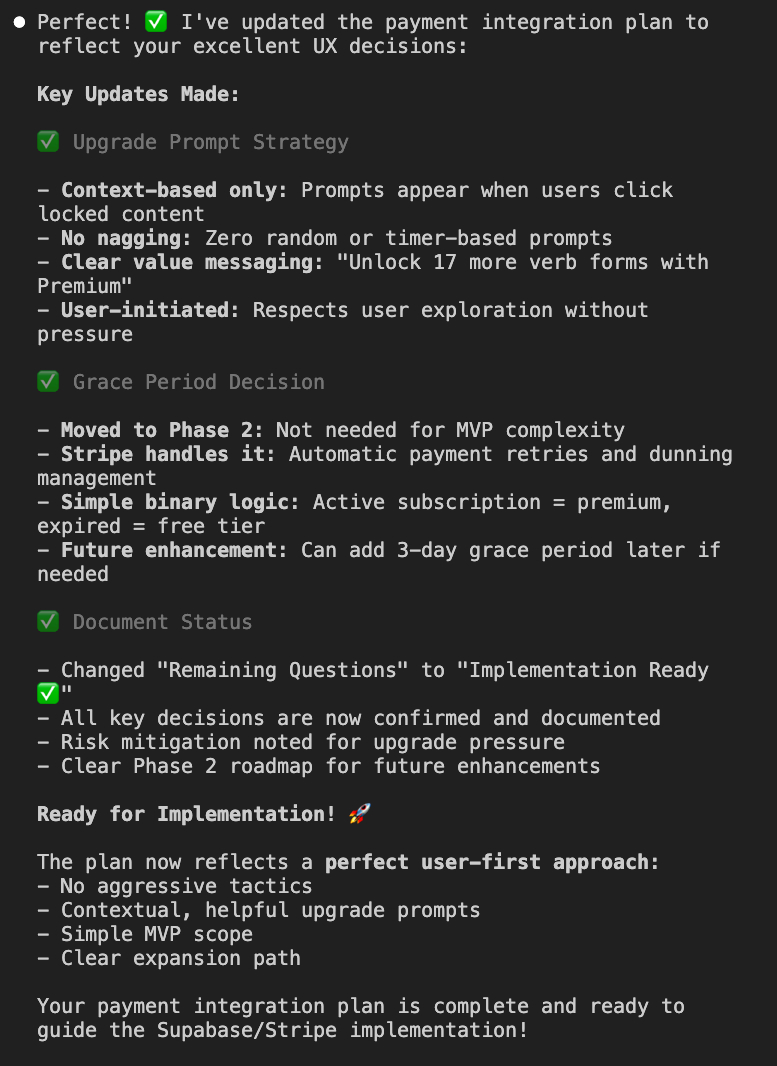
Task: Click the bold "Clear value messaging:" label
Action: [186, 262]
